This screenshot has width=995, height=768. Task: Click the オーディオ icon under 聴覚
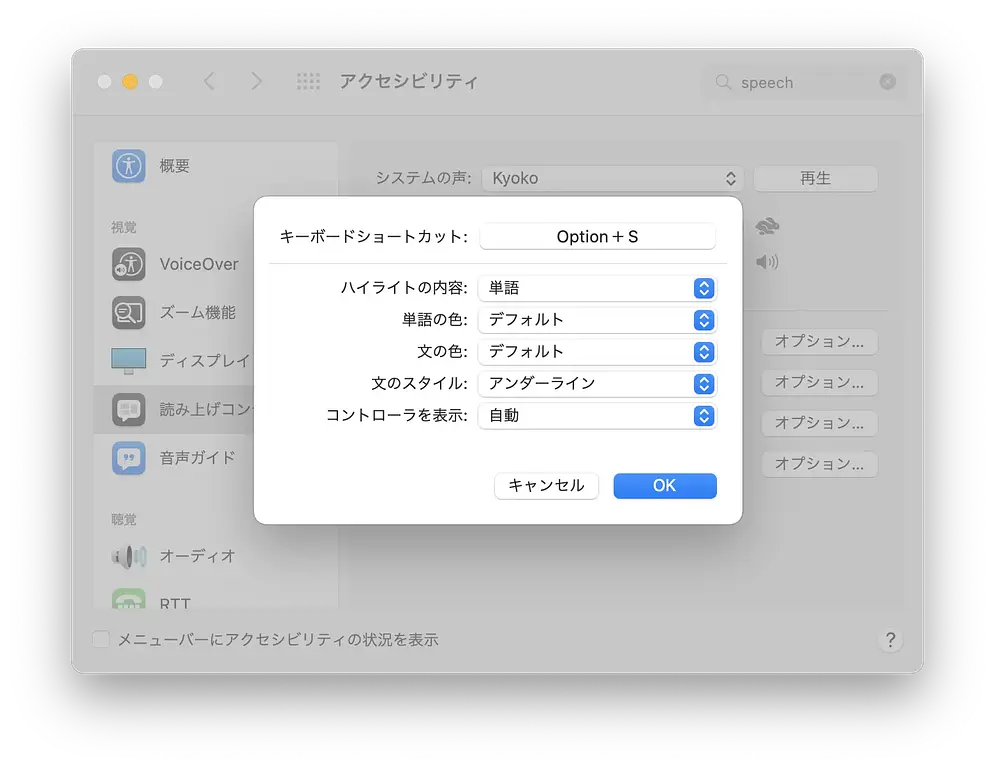click(128, 556)
